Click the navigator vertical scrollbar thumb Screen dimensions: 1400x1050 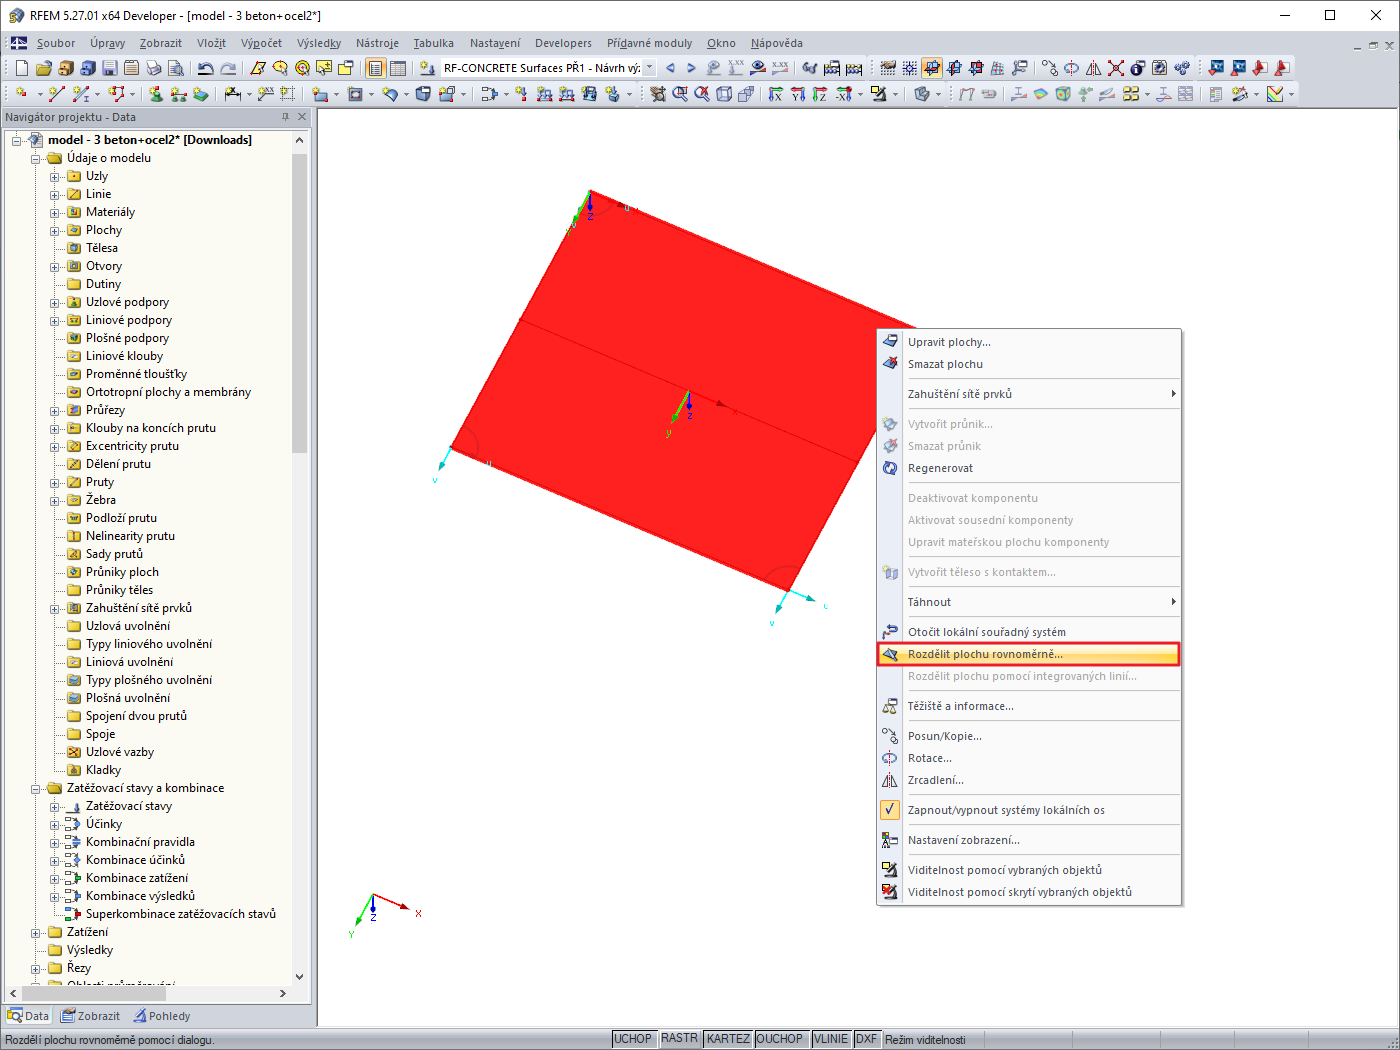299,303
